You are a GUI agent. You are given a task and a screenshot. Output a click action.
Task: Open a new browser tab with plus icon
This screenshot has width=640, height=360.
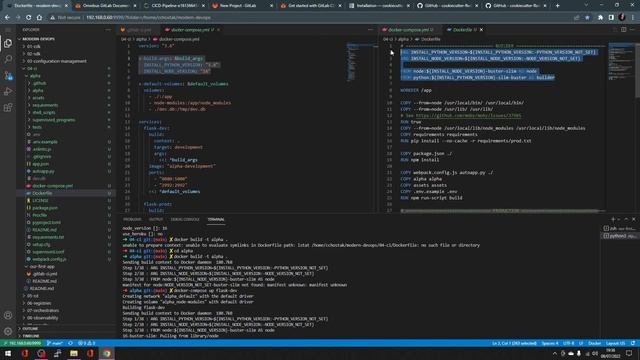pos(558,6)
